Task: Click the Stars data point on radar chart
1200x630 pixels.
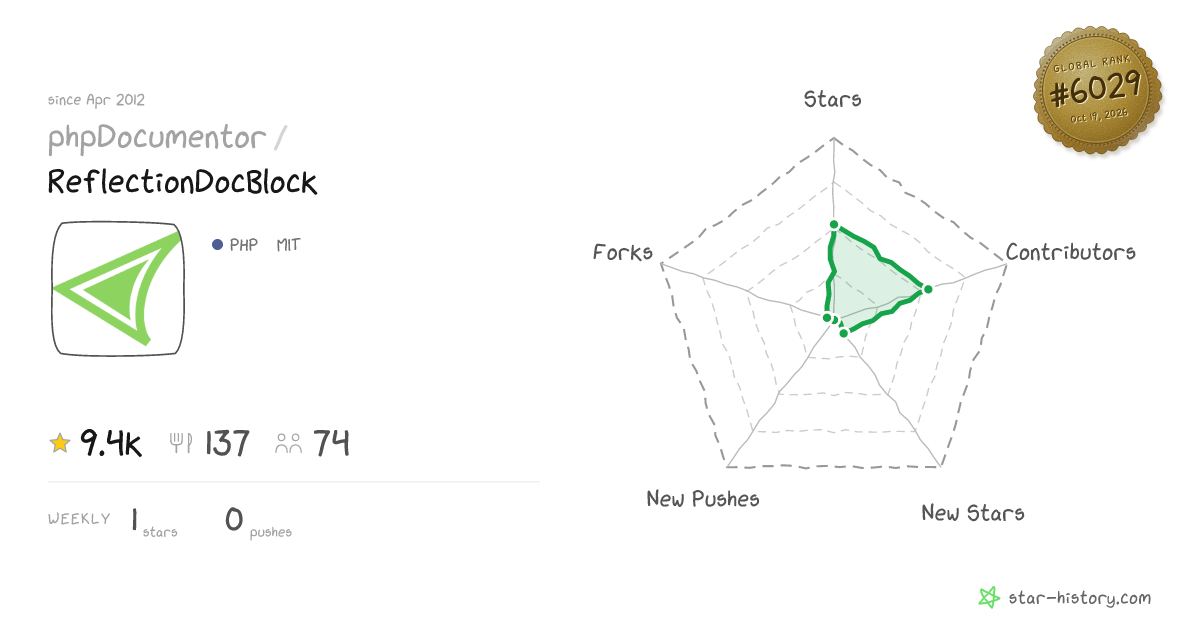Action: coord(833,226)
